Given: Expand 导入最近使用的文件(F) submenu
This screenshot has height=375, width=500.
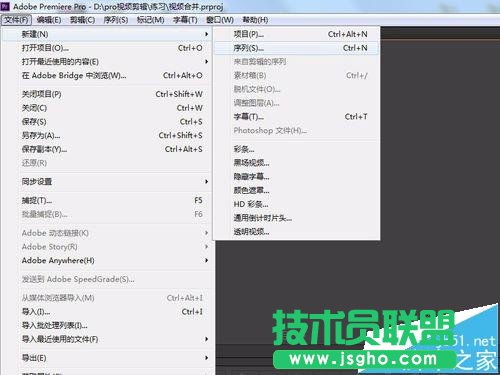Looking at the screenshot, I should click(107, 339).
